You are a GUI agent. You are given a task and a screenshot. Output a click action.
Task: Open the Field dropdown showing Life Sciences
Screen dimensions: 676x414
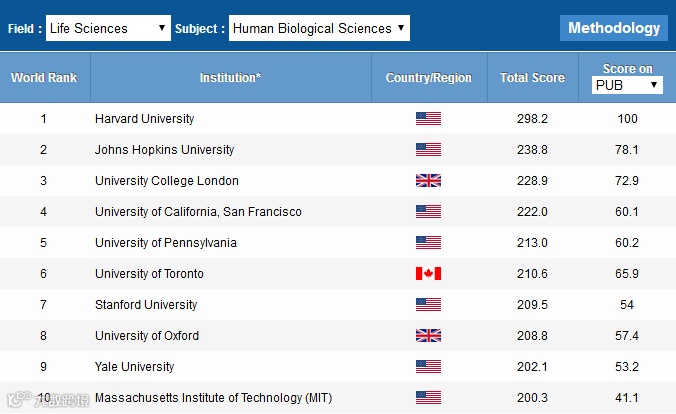(108, 28)
